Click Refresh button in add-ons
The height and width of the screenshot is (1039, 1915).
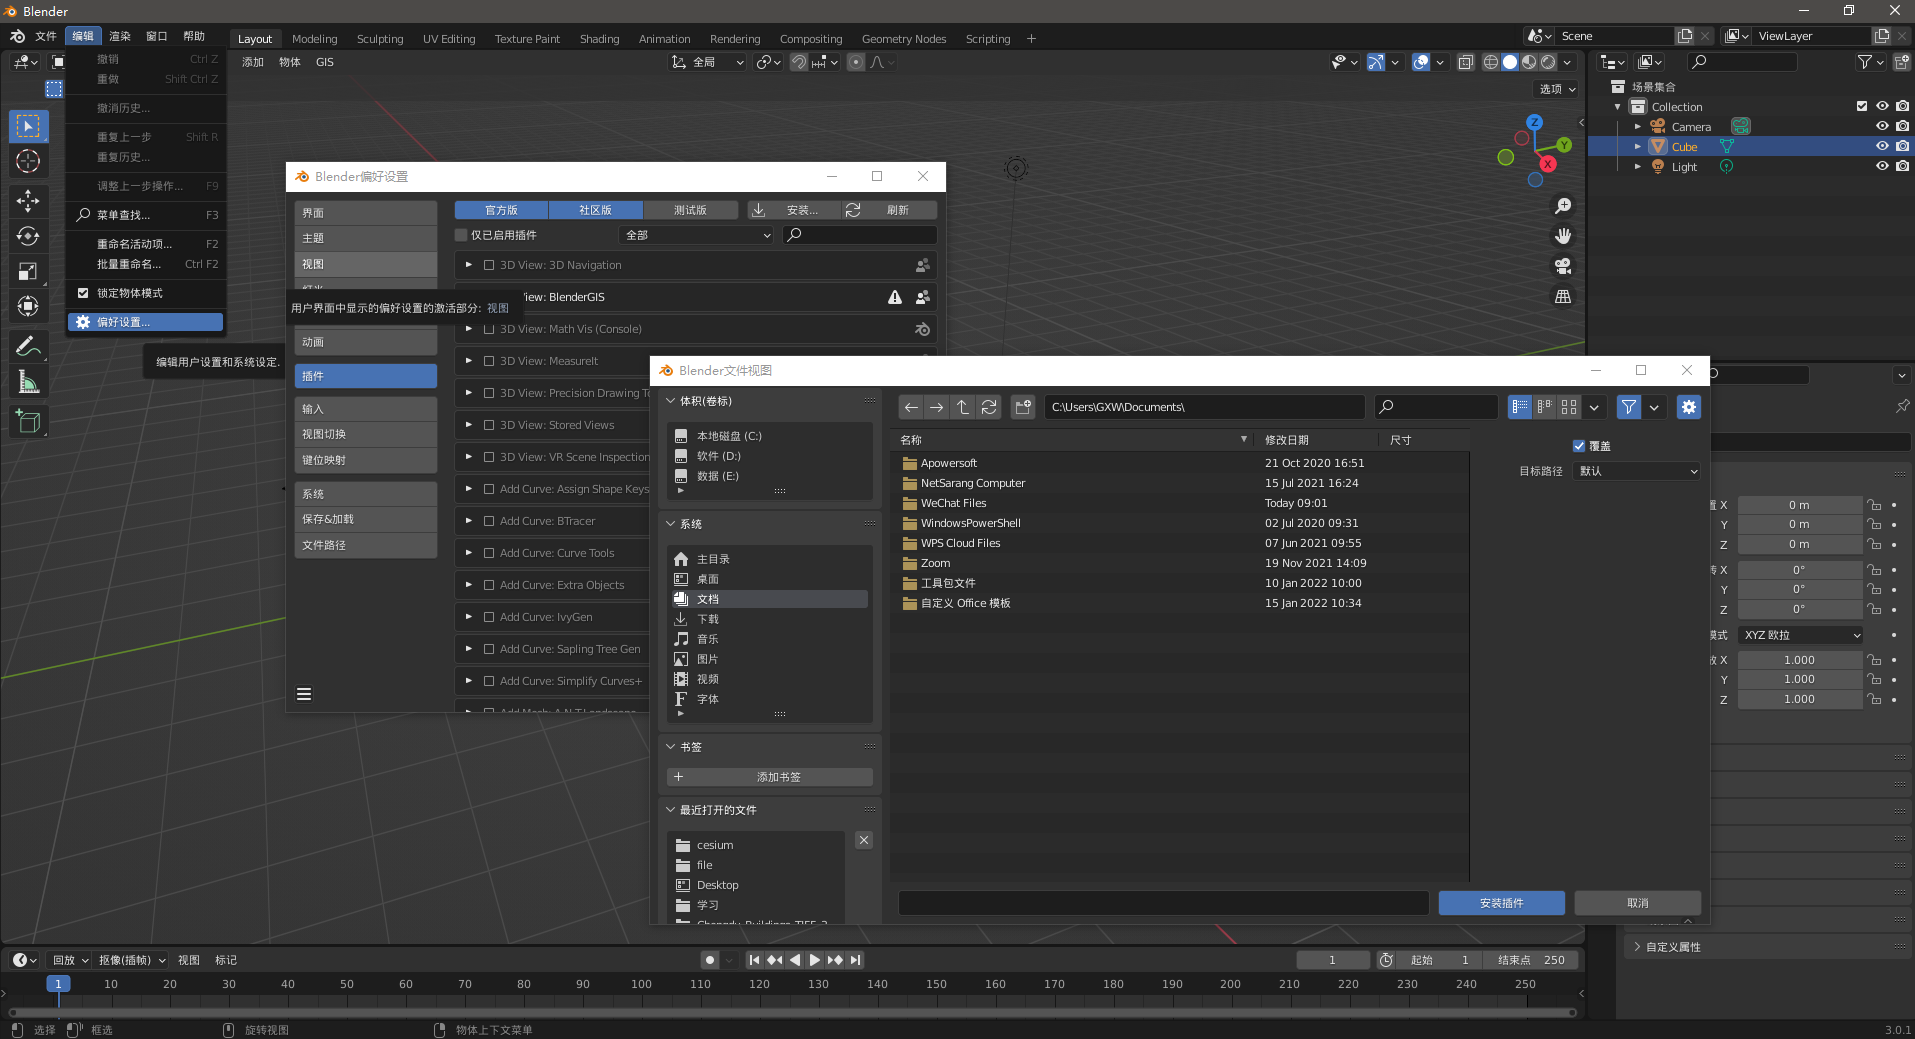tap(889, 210)
